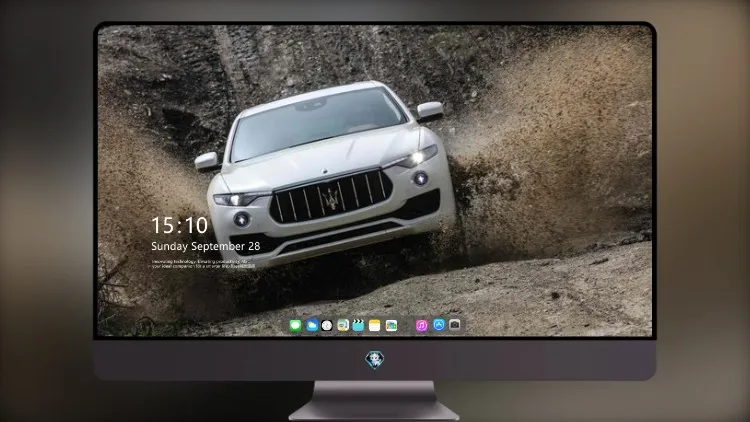Open the yellow Notes app icon
This screenshot has height=422, width=750.
tap(375, 326)
